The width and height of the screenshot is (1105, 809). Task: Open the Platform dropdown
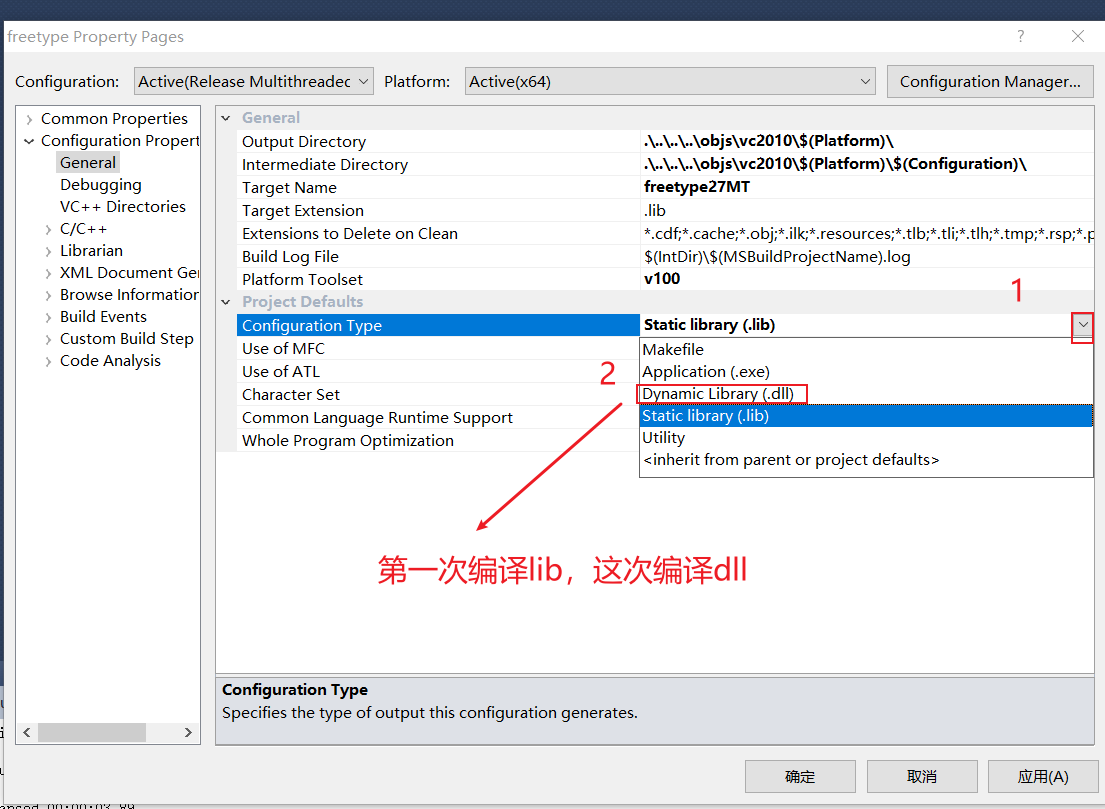pyautogui.click(x=670, y=82)
